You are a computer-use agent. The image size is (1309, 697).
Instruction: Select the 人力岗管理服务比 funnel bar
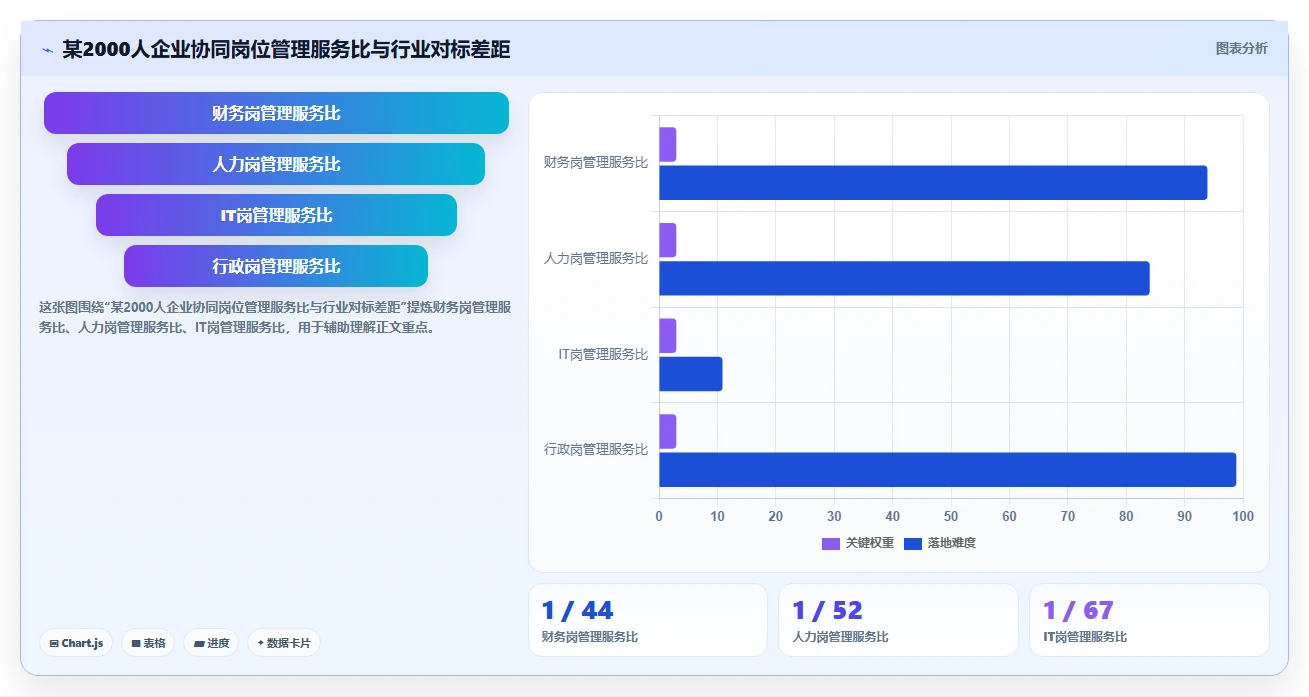click(x=276, y=164)
